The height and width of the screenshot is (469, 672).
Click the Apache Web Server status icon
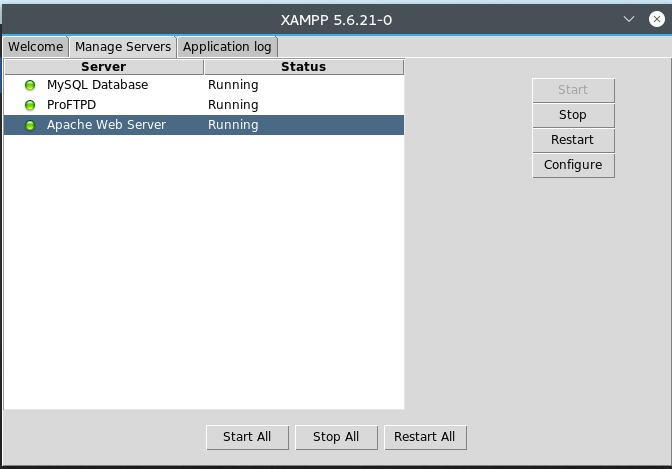[30, 125]
